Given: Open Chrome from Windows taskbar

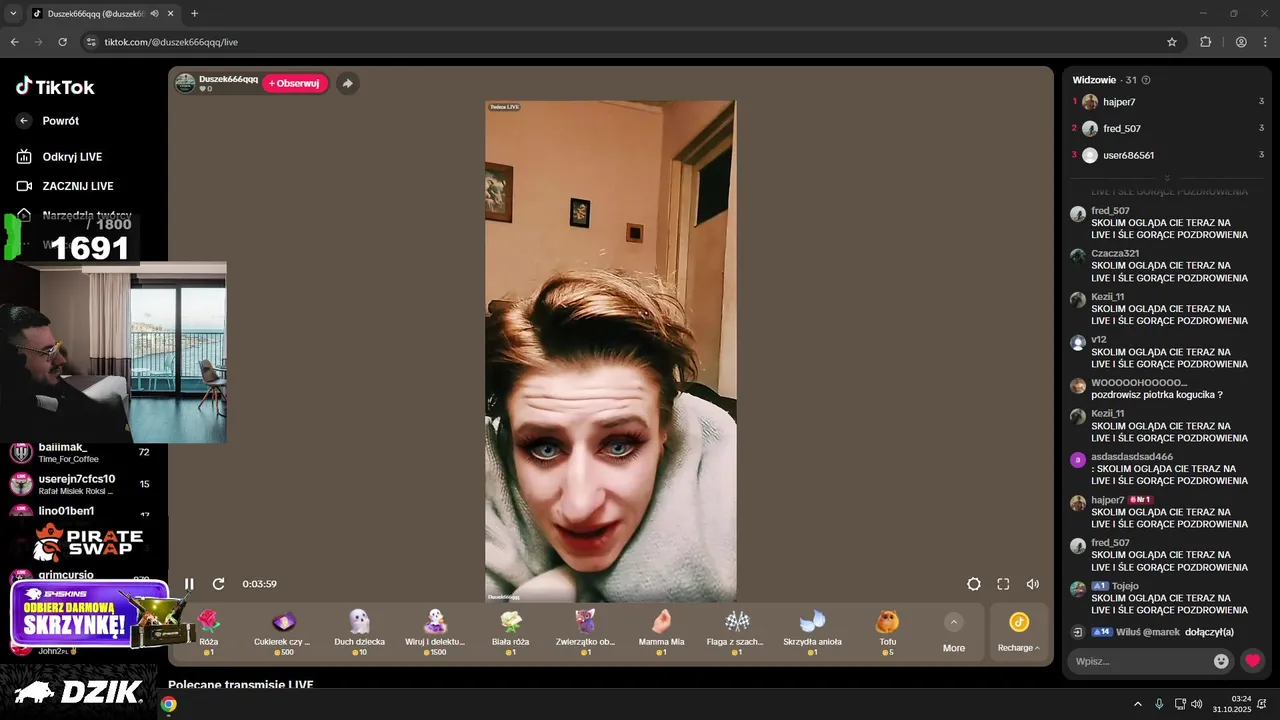Looking at the screenshot, I should [x=168, y=704].
